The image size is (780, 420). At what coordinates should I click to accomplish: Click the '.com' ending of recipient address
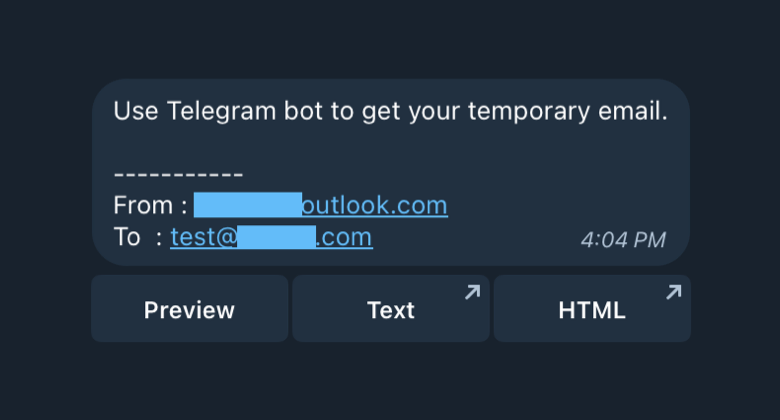point(344,237)
